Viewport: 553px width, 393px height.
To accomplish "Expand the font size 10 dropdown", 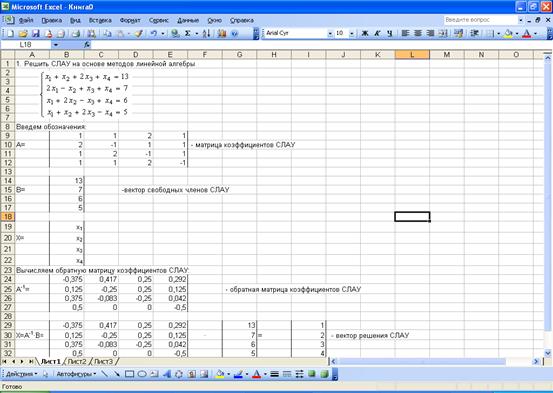I will [352, 34].
